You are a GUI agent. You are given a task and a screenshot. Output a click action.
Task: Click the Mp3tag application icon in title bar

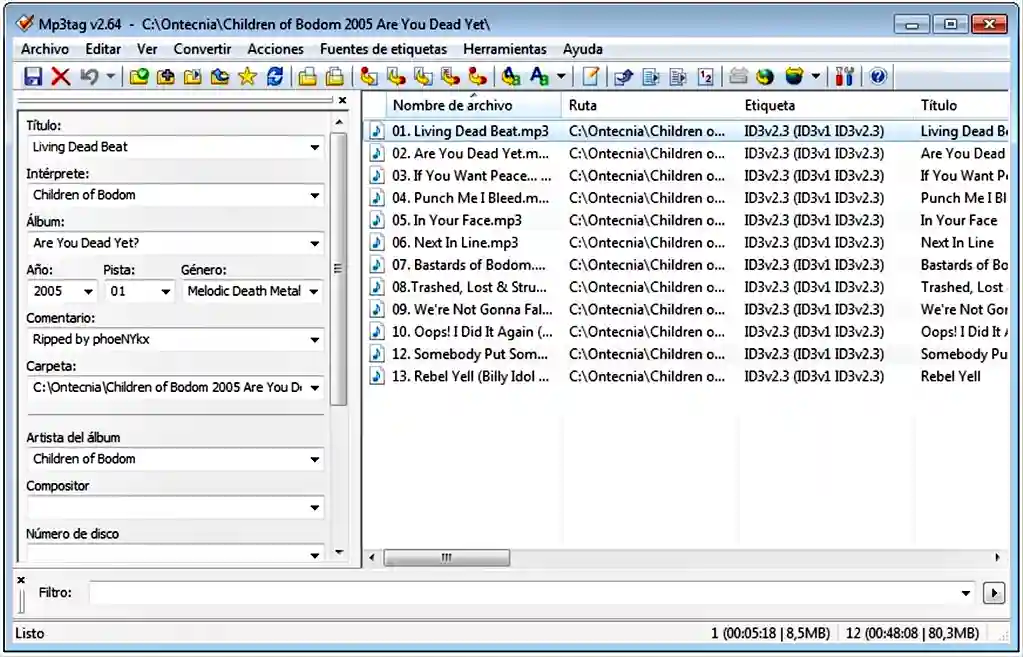tap(25, 23)
